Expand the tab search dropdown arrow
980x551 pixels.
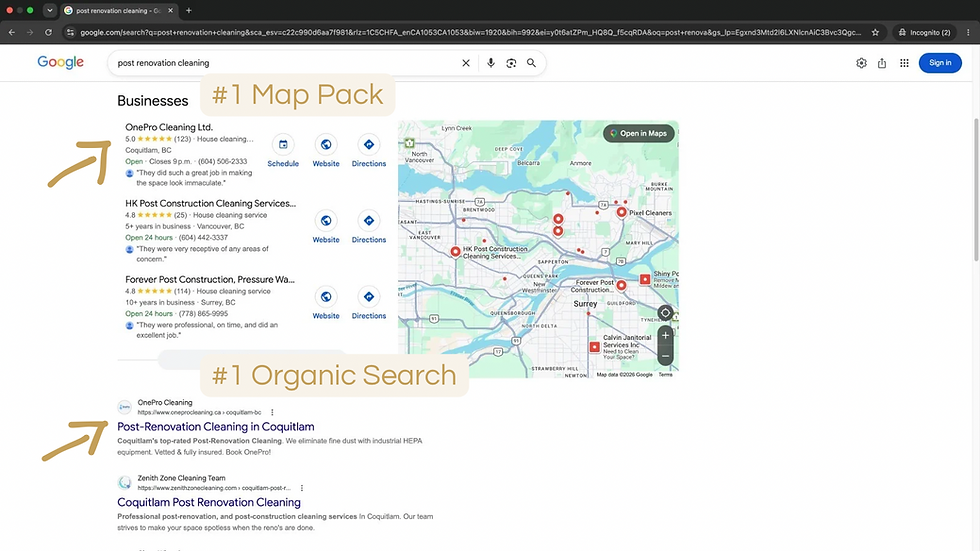(x=50, y=10)
